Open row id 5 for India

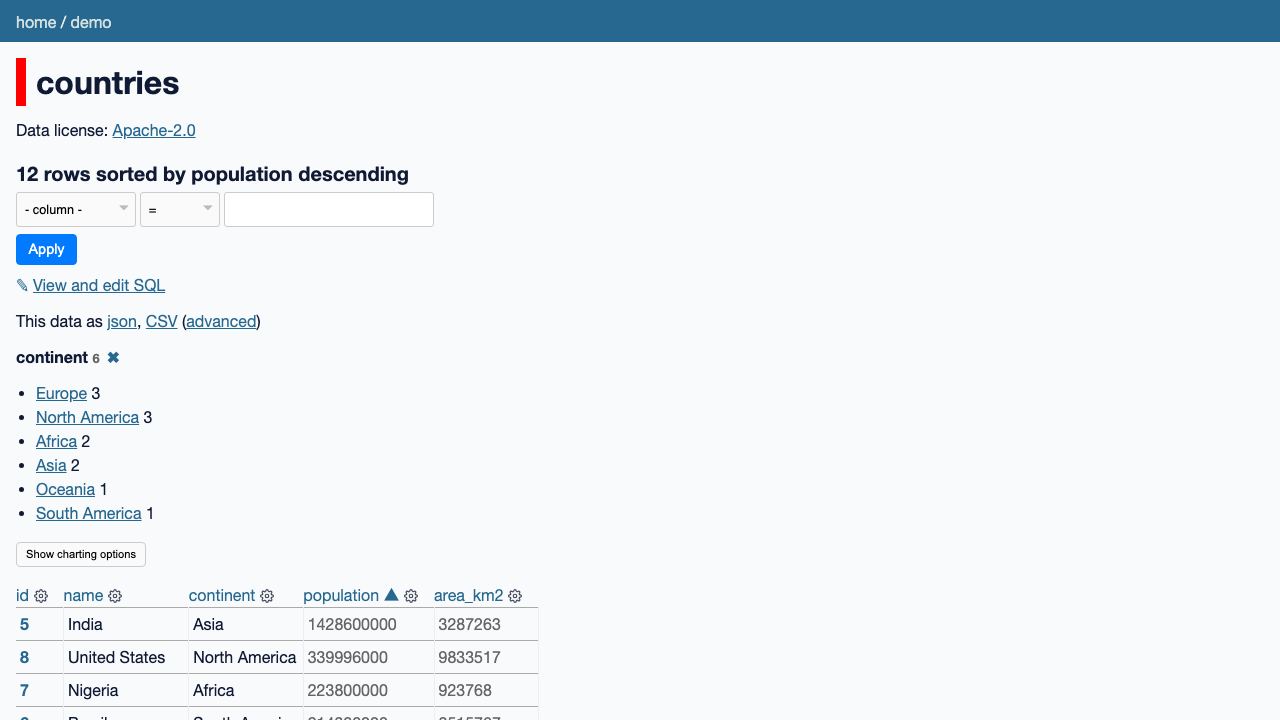coord(24,624)
